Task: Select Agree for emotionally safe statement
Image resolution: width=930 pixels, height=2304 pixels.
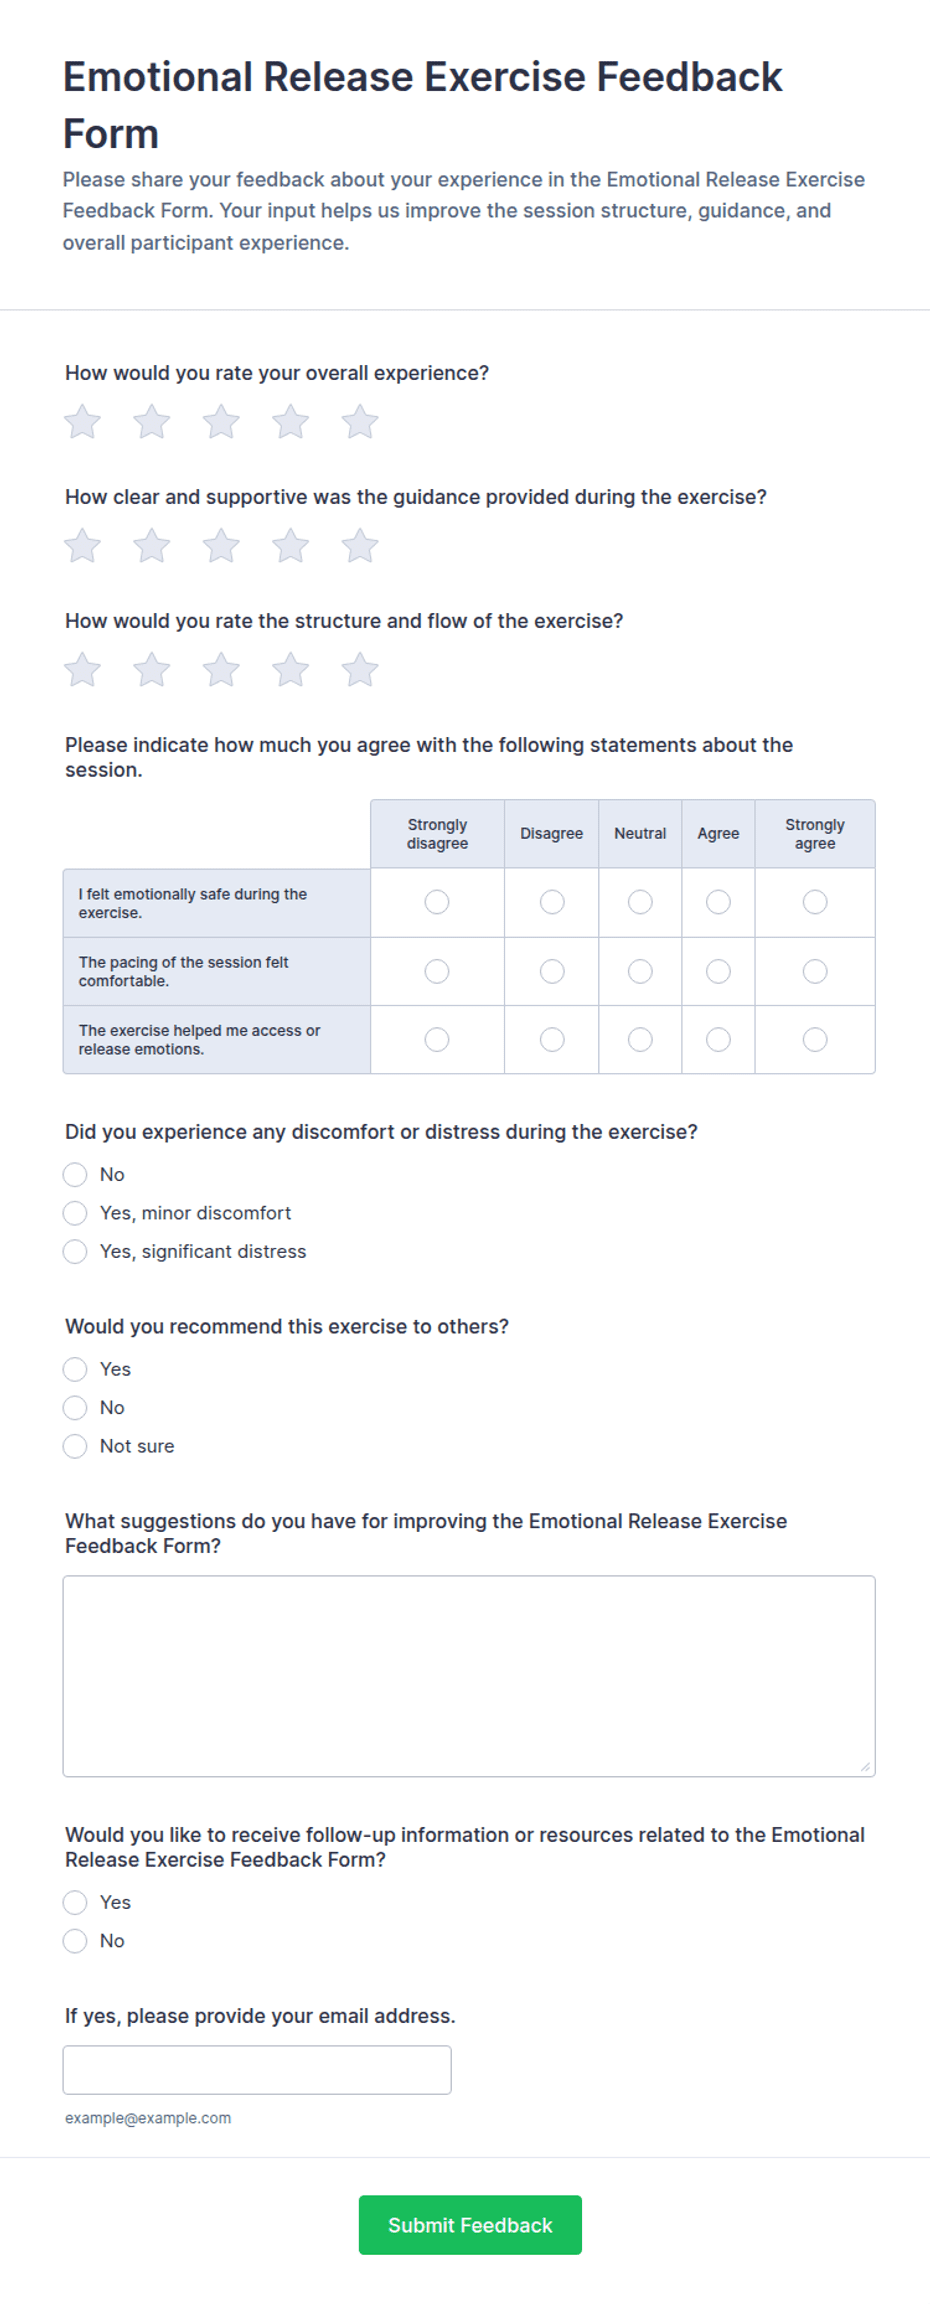Action: click(718, 902)
